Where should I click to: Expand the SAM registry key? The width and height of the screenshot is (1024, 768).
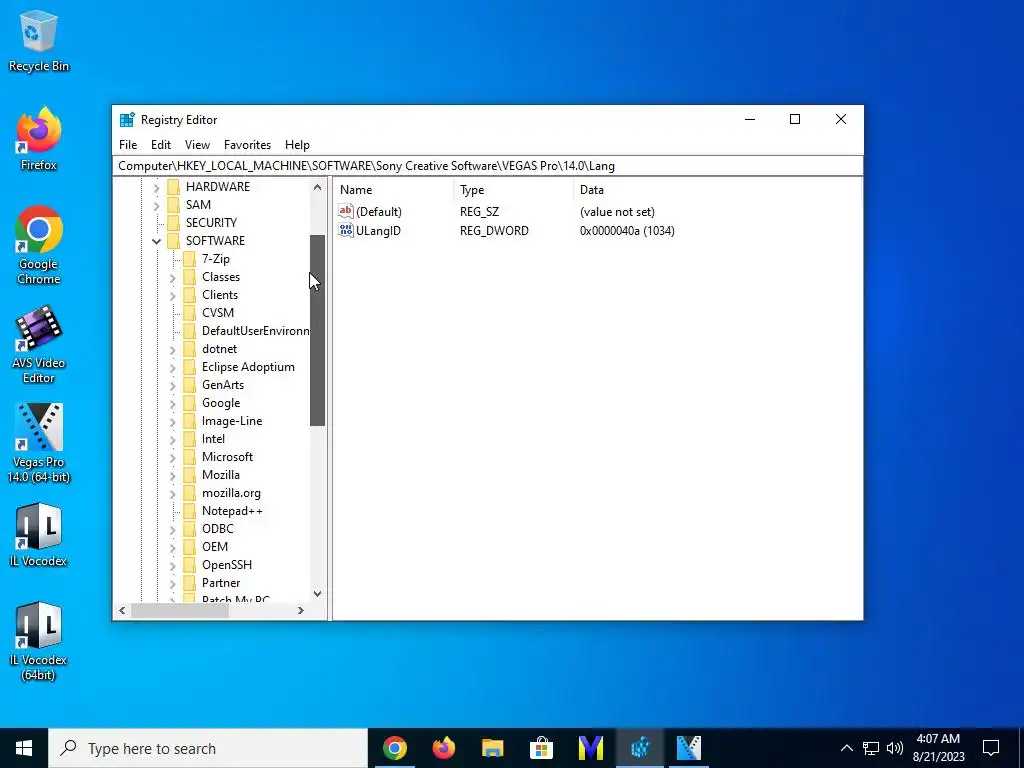click(156, 206)
